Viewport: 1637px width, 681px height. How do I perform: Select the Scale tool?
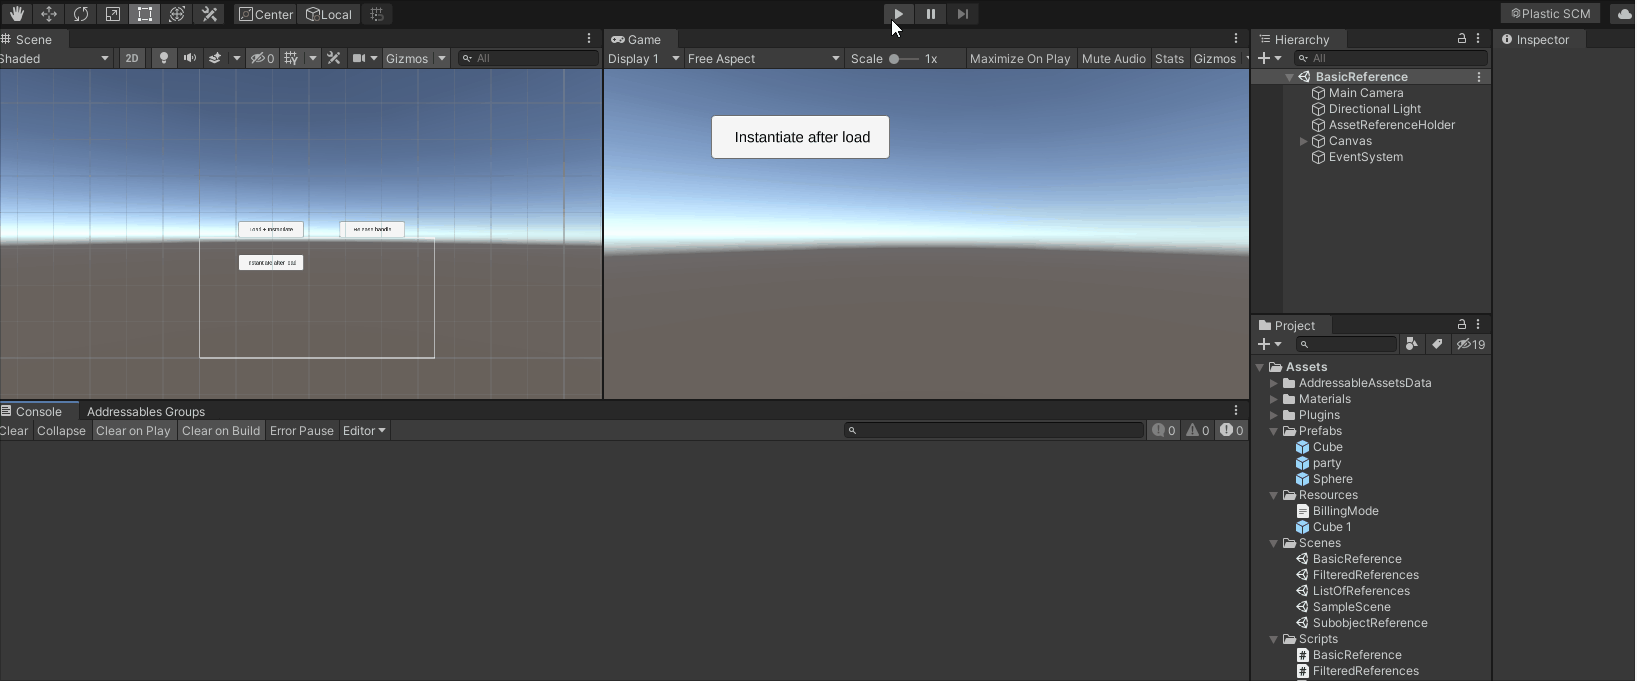tap(112, 14)
